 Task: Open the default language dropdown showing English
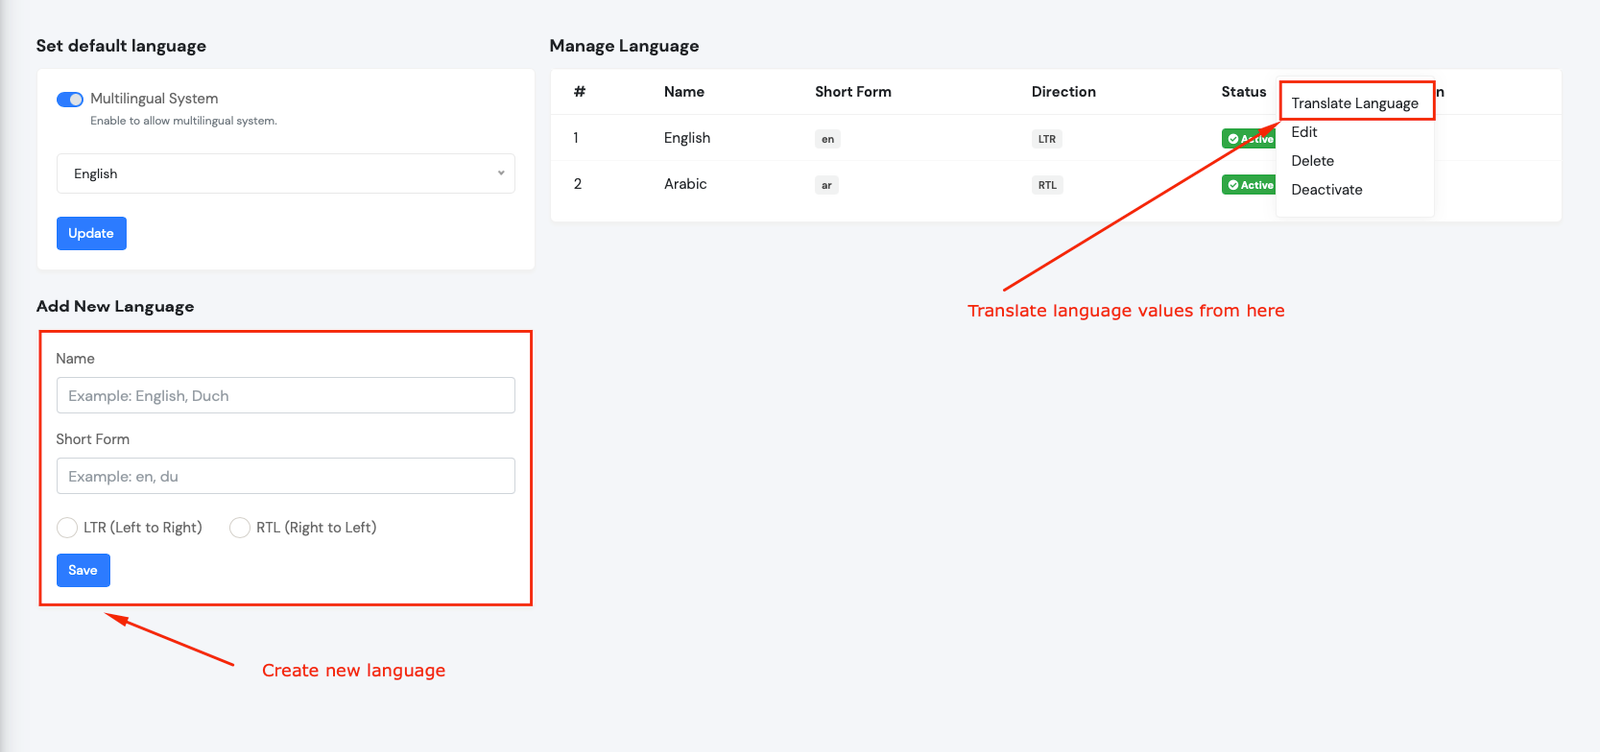click(286, 174)
